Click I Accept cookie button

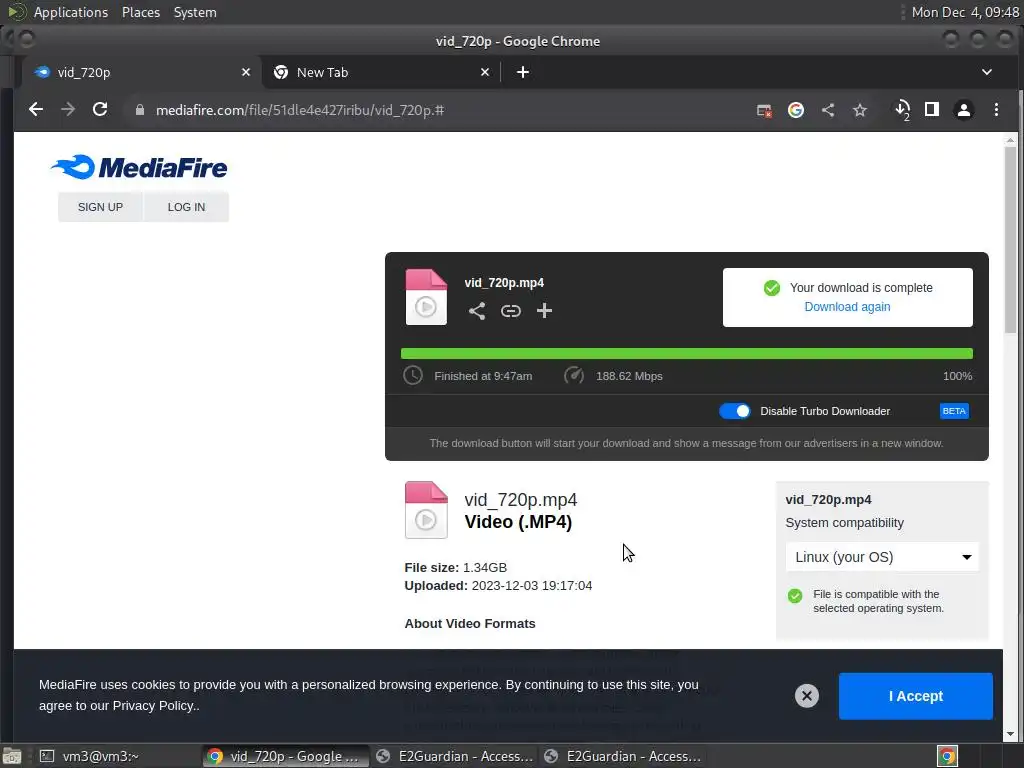point(916,696)
